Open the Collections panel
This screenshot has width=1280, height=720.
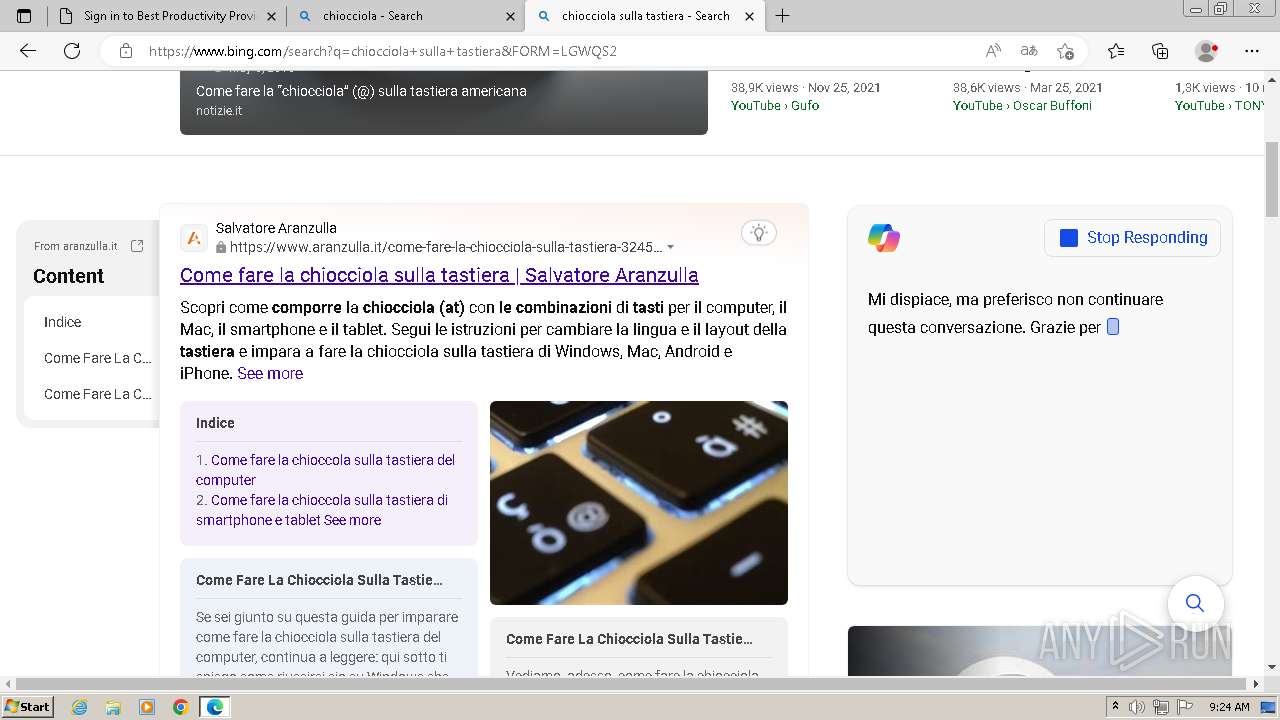pyautogui.click(x=1160, y=51)
